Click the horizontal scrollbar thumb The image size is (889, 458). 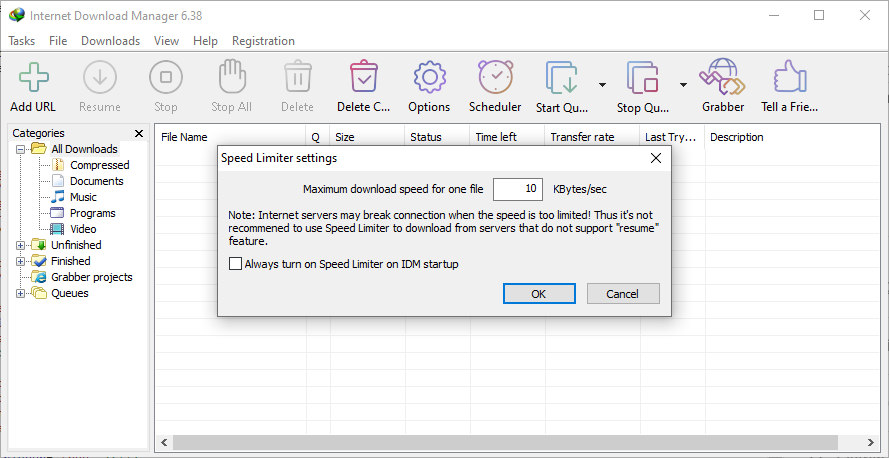point(505,442)
